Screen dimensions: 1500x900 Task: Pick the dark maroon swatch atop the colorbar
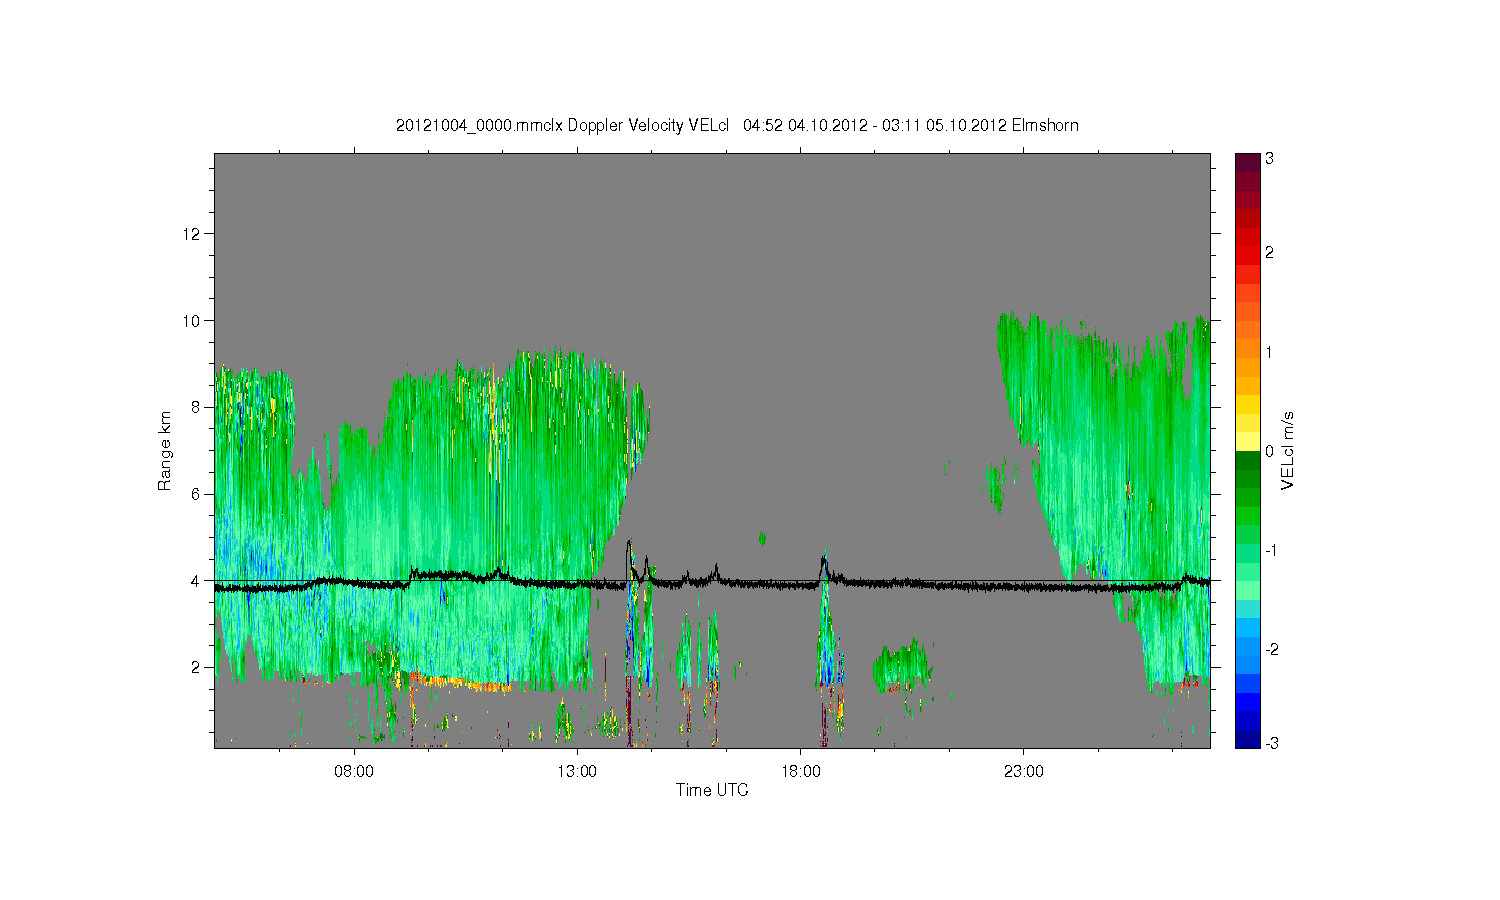click(1247, 162)
